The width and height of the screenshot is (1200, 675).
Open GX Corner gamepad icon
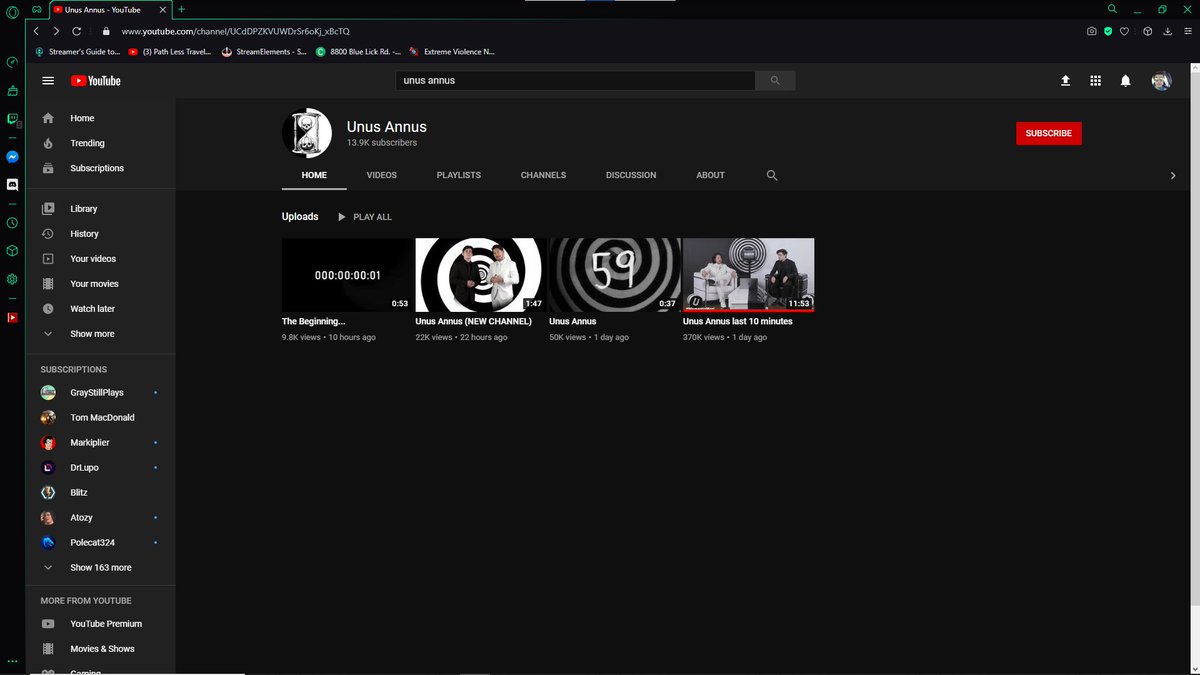coord(36,9)
